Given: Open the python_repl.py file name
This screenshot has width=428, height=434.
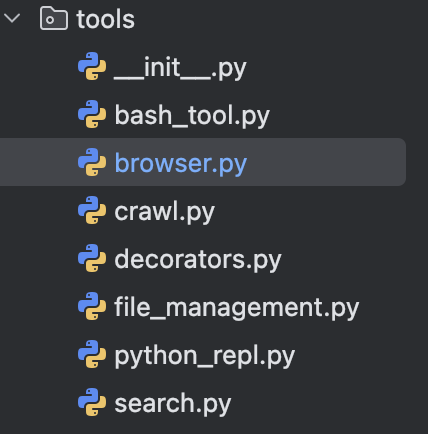Looking at the screenshot, I should (205, 356).
